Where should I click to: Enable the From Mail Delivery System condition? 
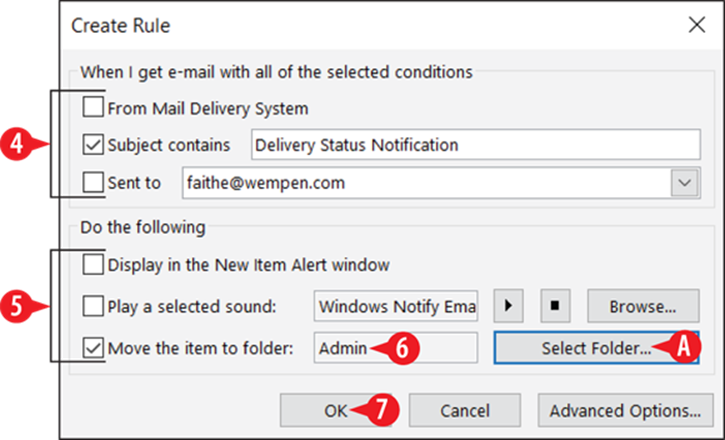click(x=93, y=107)
